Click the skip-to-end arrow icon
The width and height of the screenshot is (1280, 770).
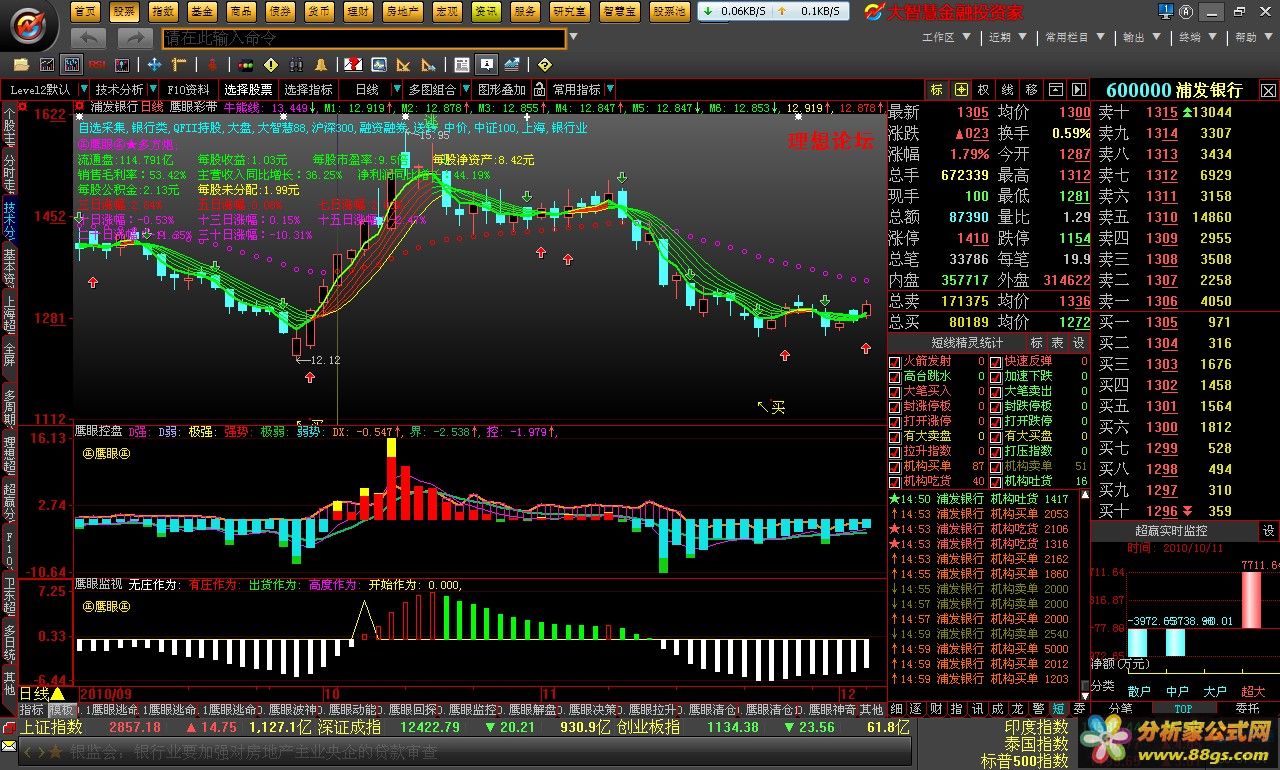point(1079,89)
